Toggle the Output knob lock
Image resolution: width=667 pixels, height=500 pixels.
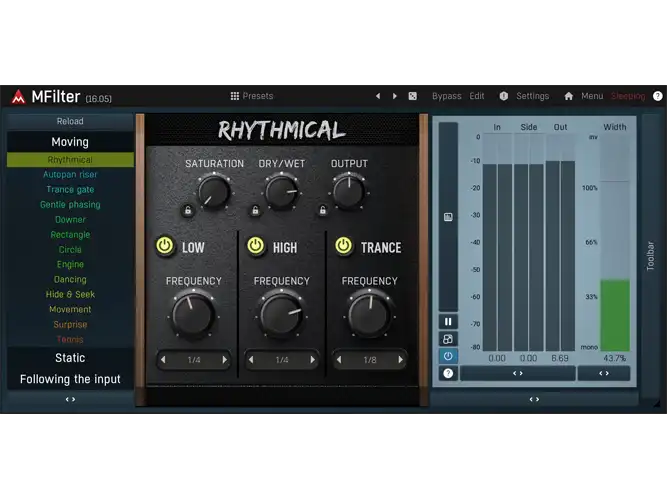[322, 210]
